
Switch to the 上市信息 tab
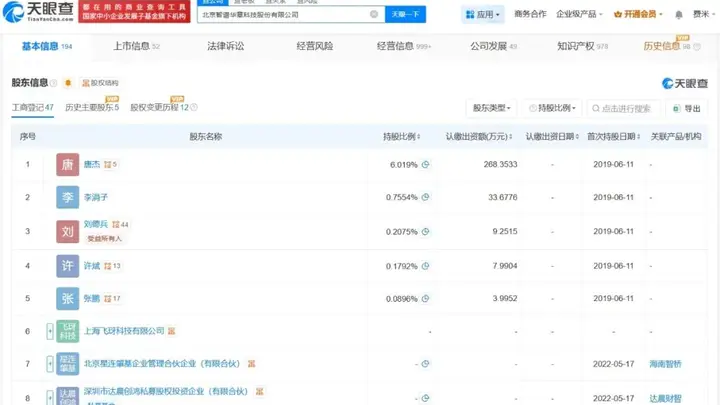point(136,46)
